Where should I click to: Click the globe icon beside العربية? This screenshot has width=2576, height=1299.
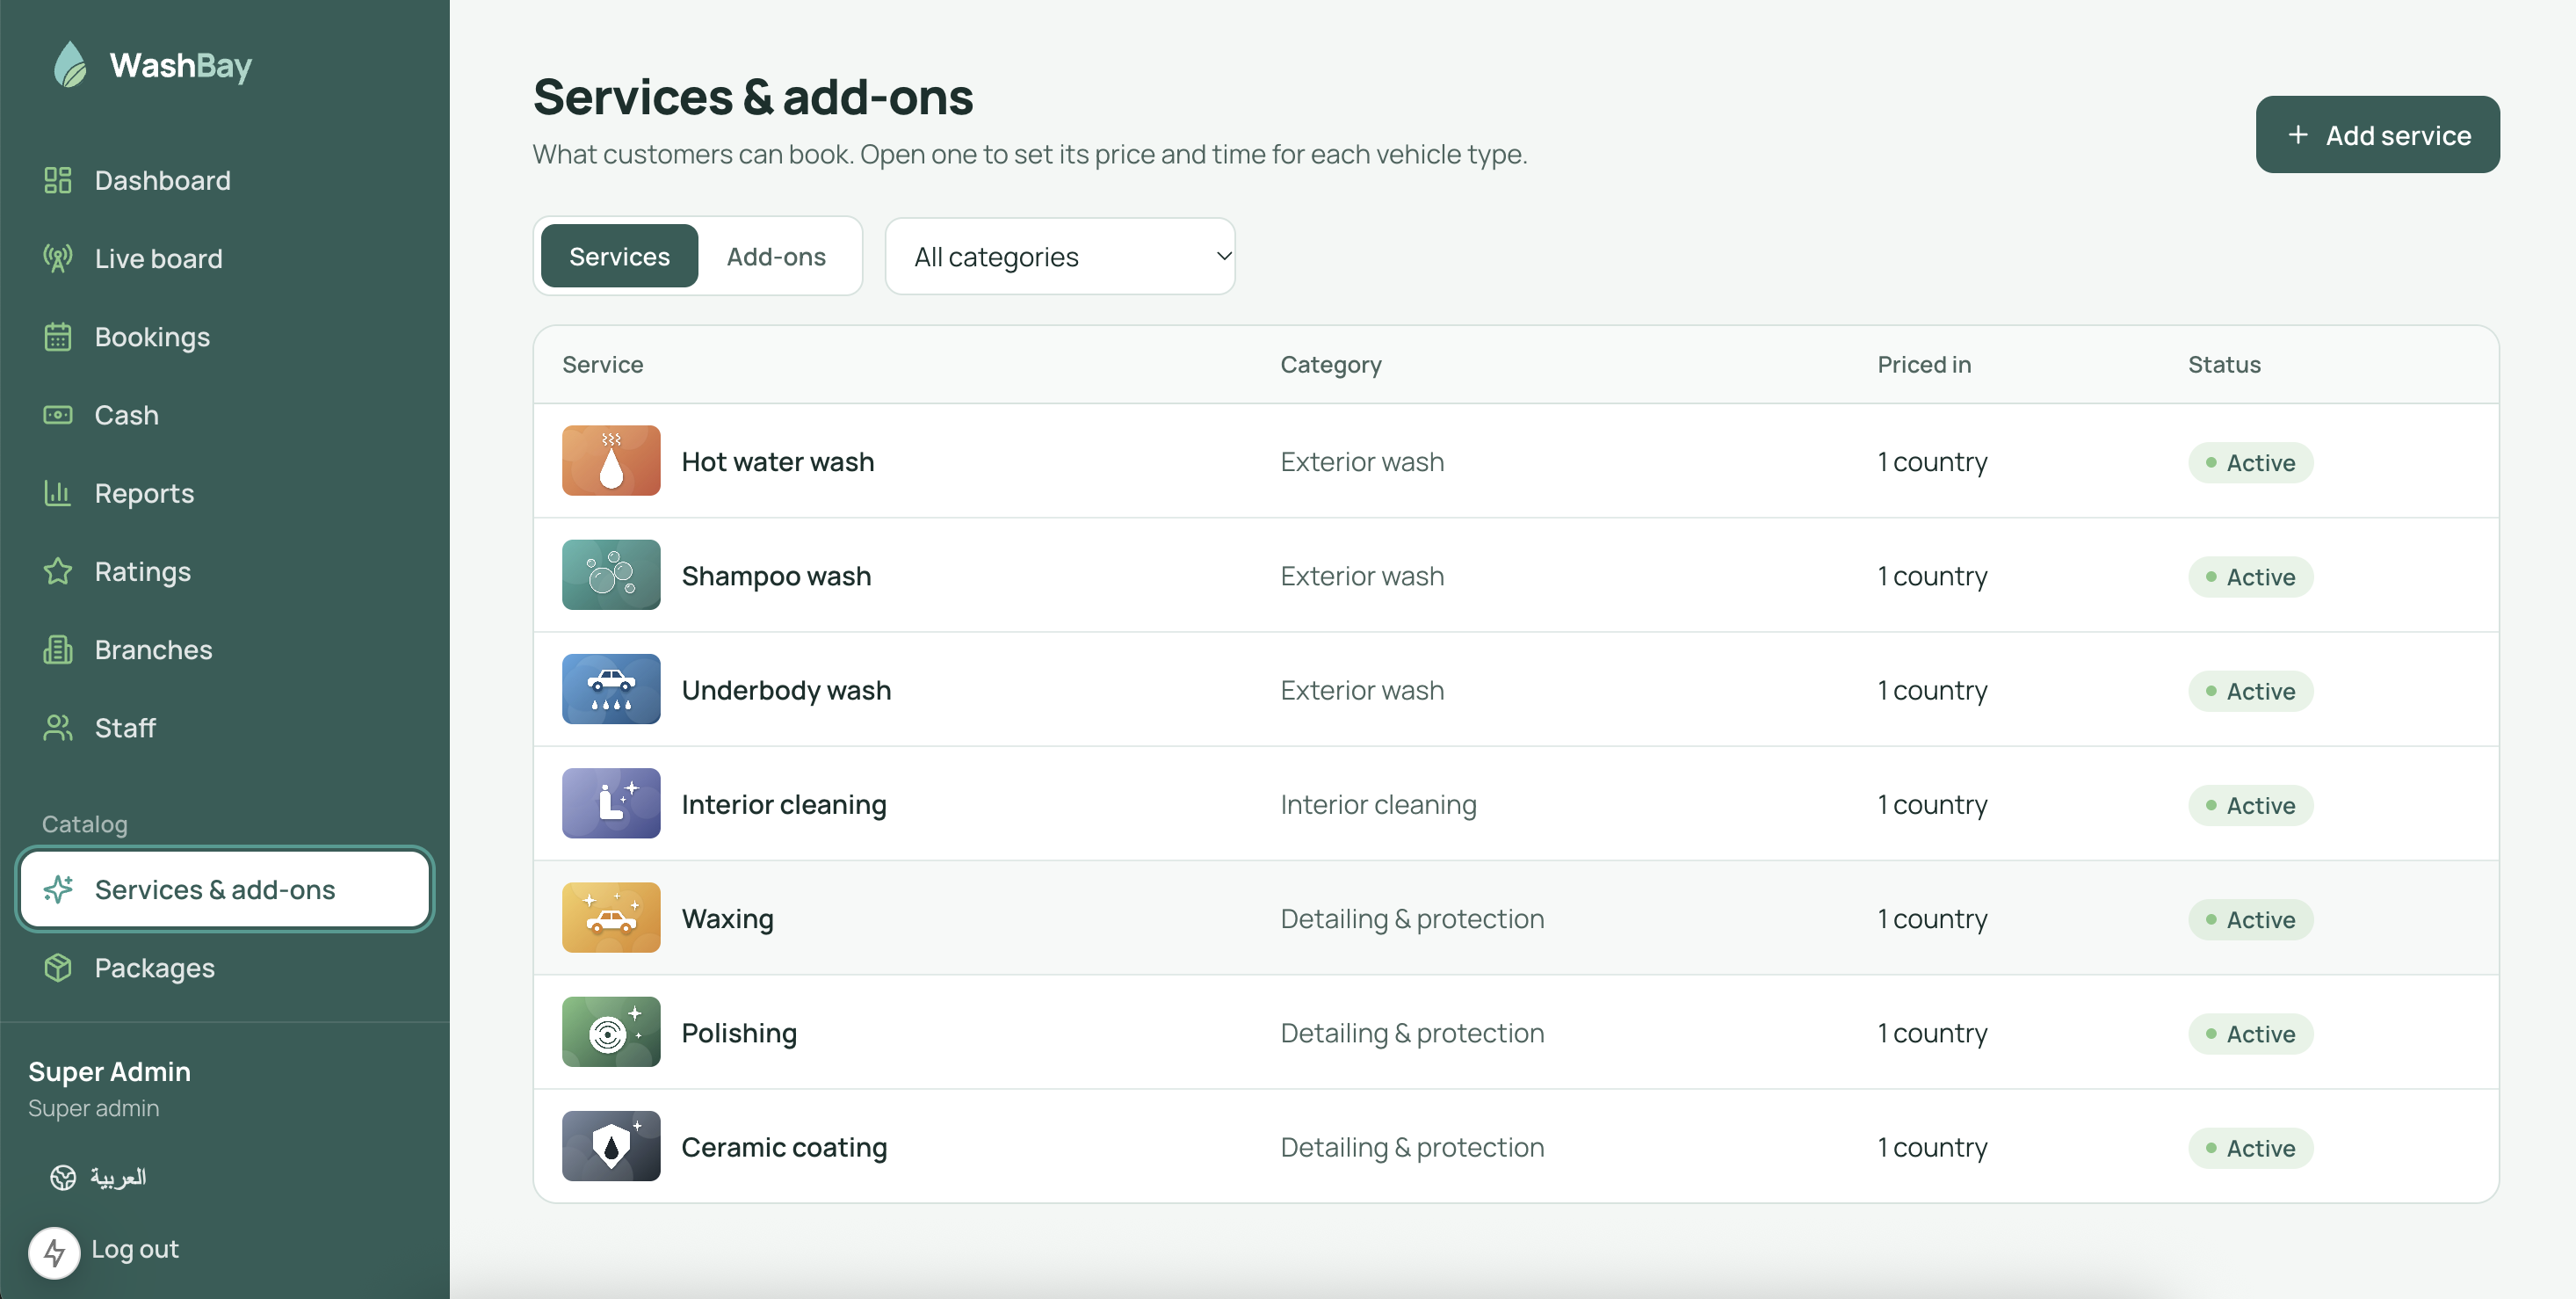[x=63, y=1177]
